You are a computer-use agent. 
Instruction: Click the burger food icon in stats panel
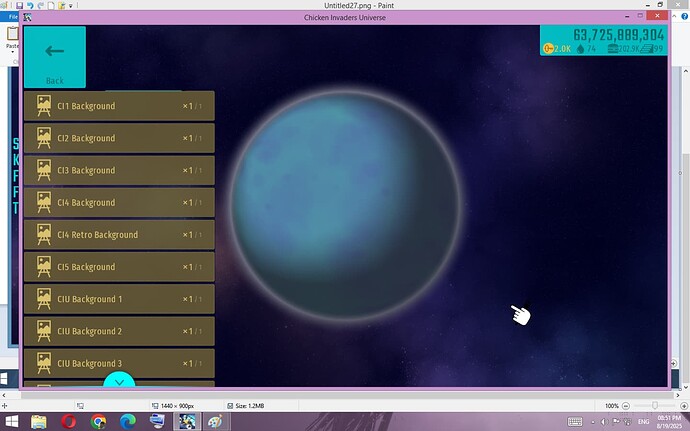coord(613,49)
